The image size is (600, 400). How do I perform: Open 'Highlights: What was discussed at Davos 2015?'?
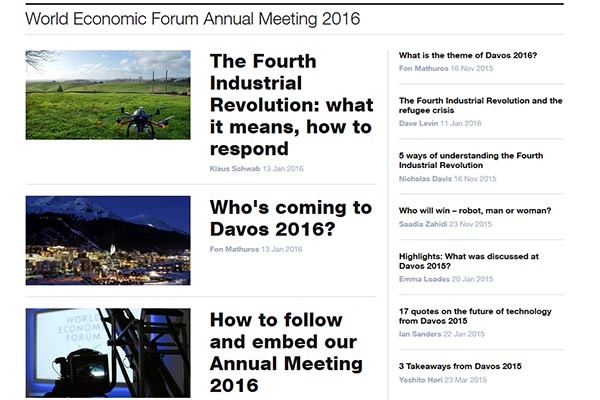(468, 261)
